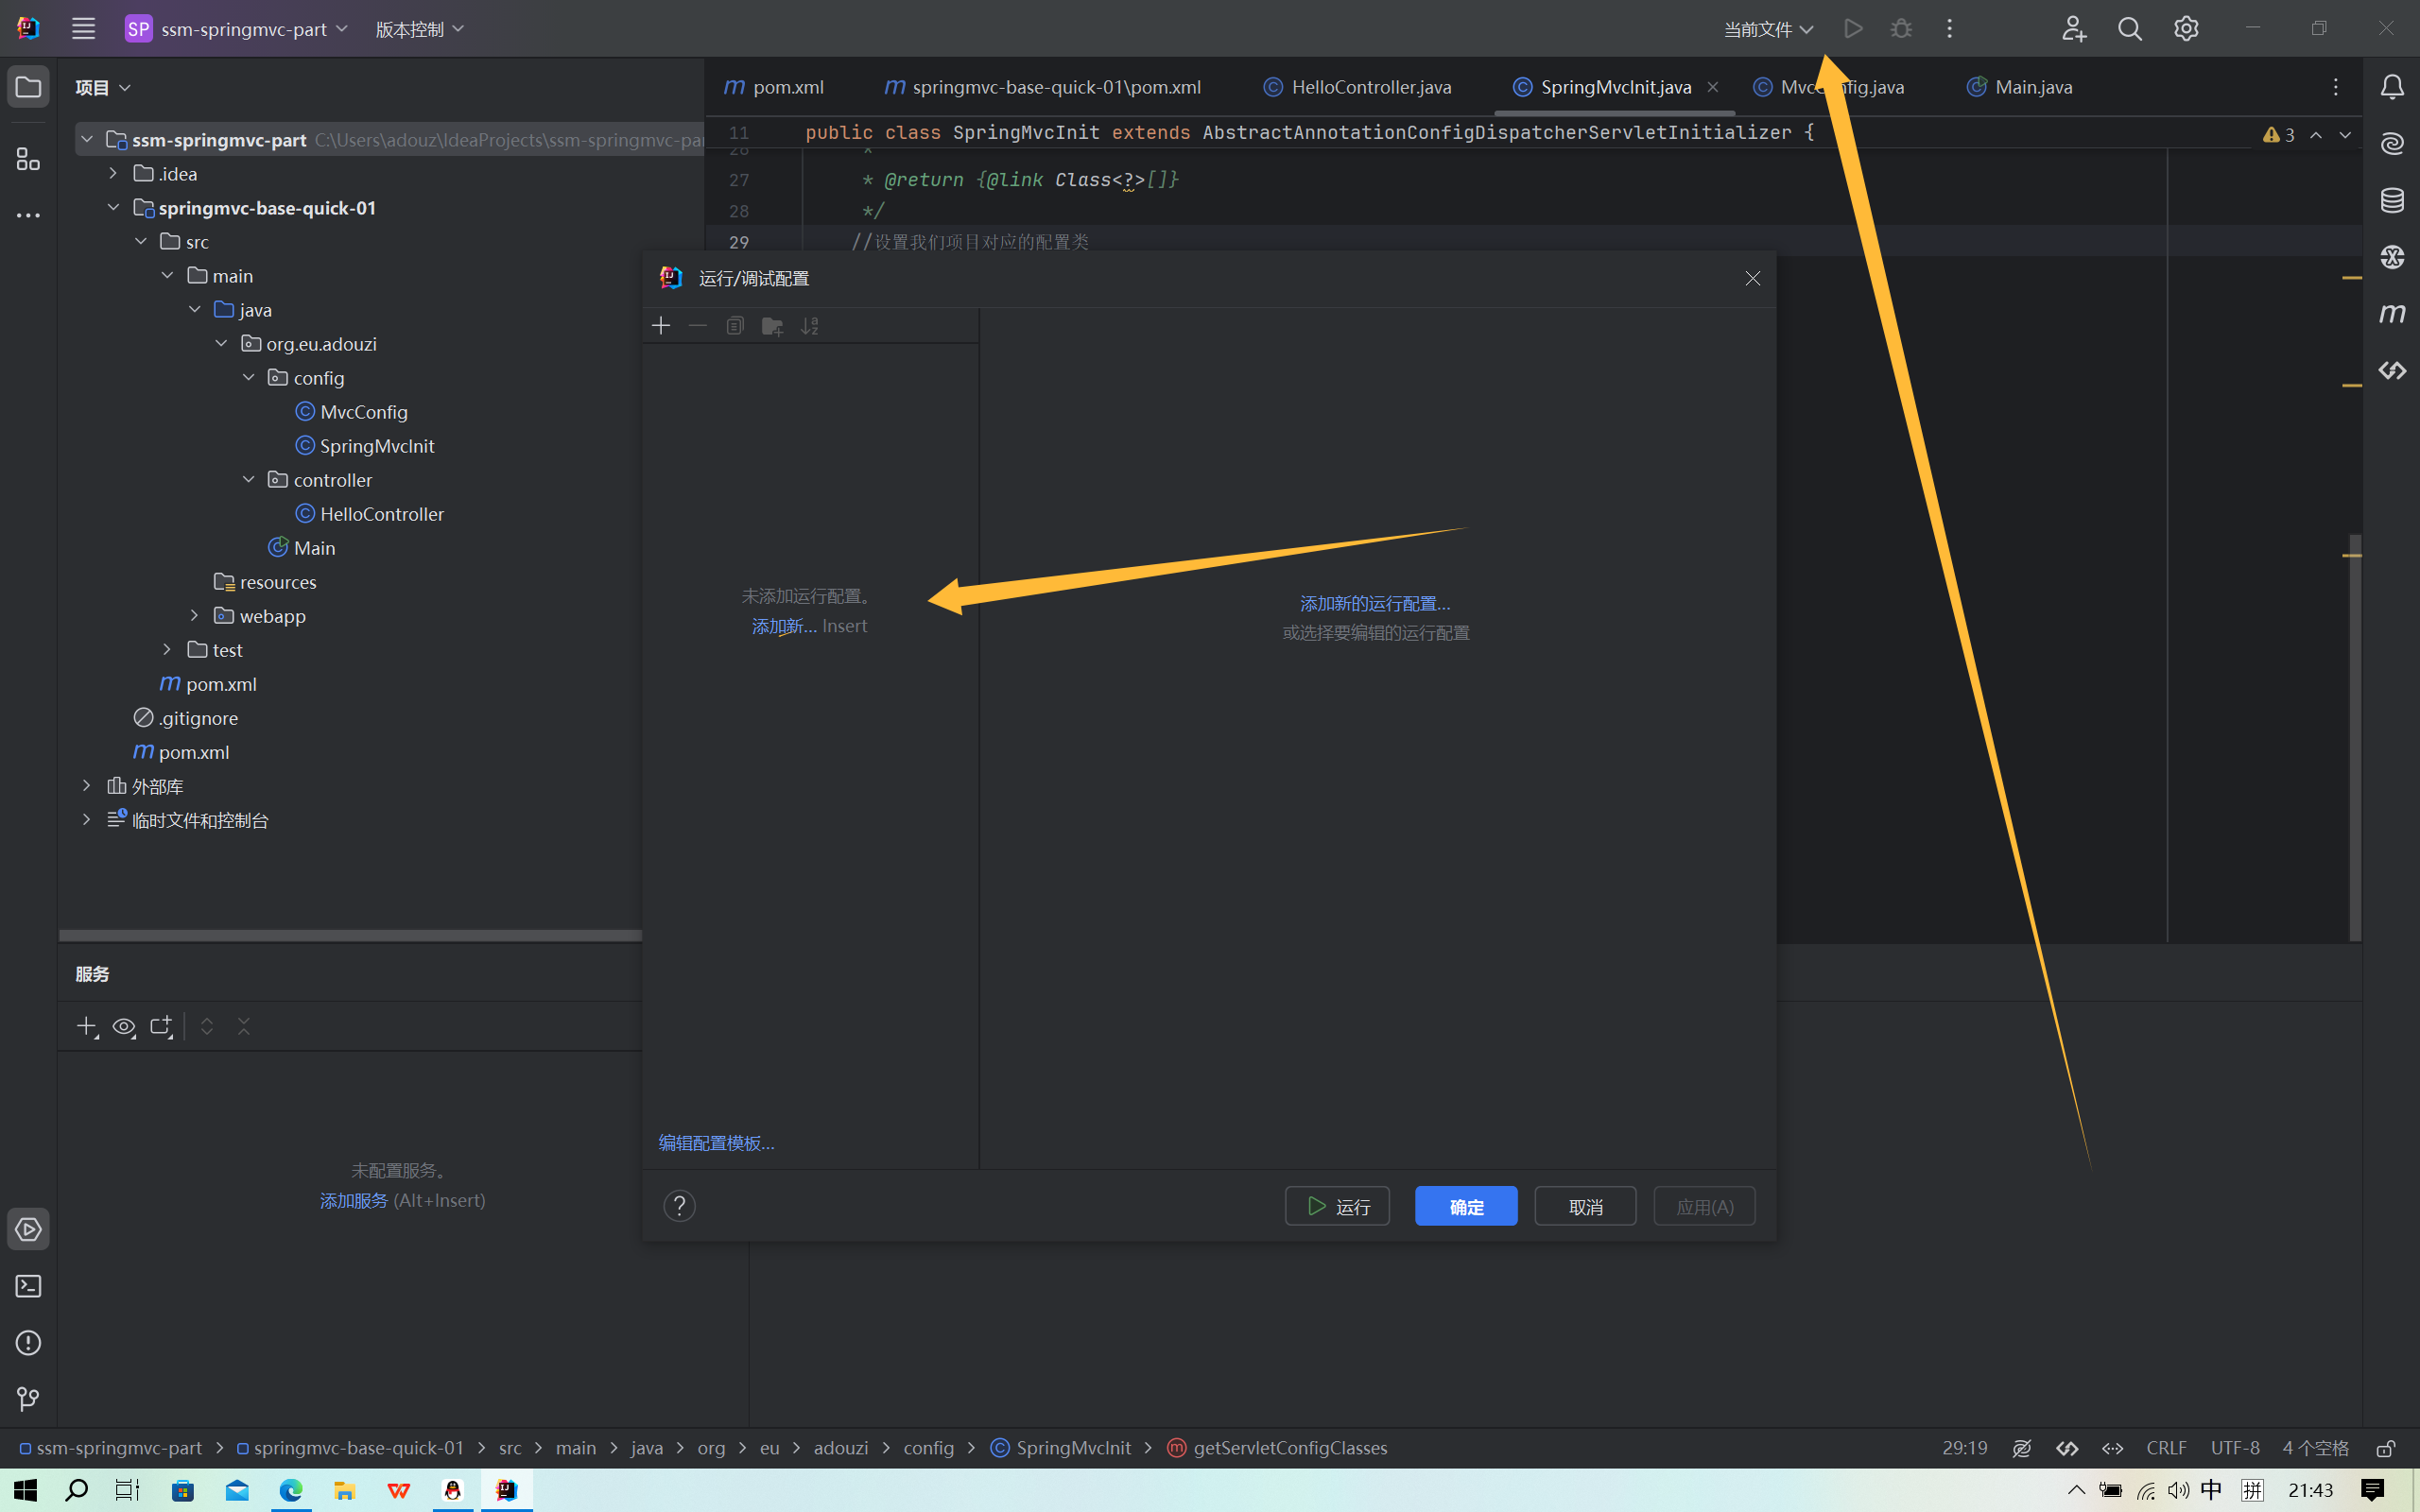This screenshot has height=1512, width=2420.
Task: Click the add new configuration plus icon
Action: (x=661, y=326)
